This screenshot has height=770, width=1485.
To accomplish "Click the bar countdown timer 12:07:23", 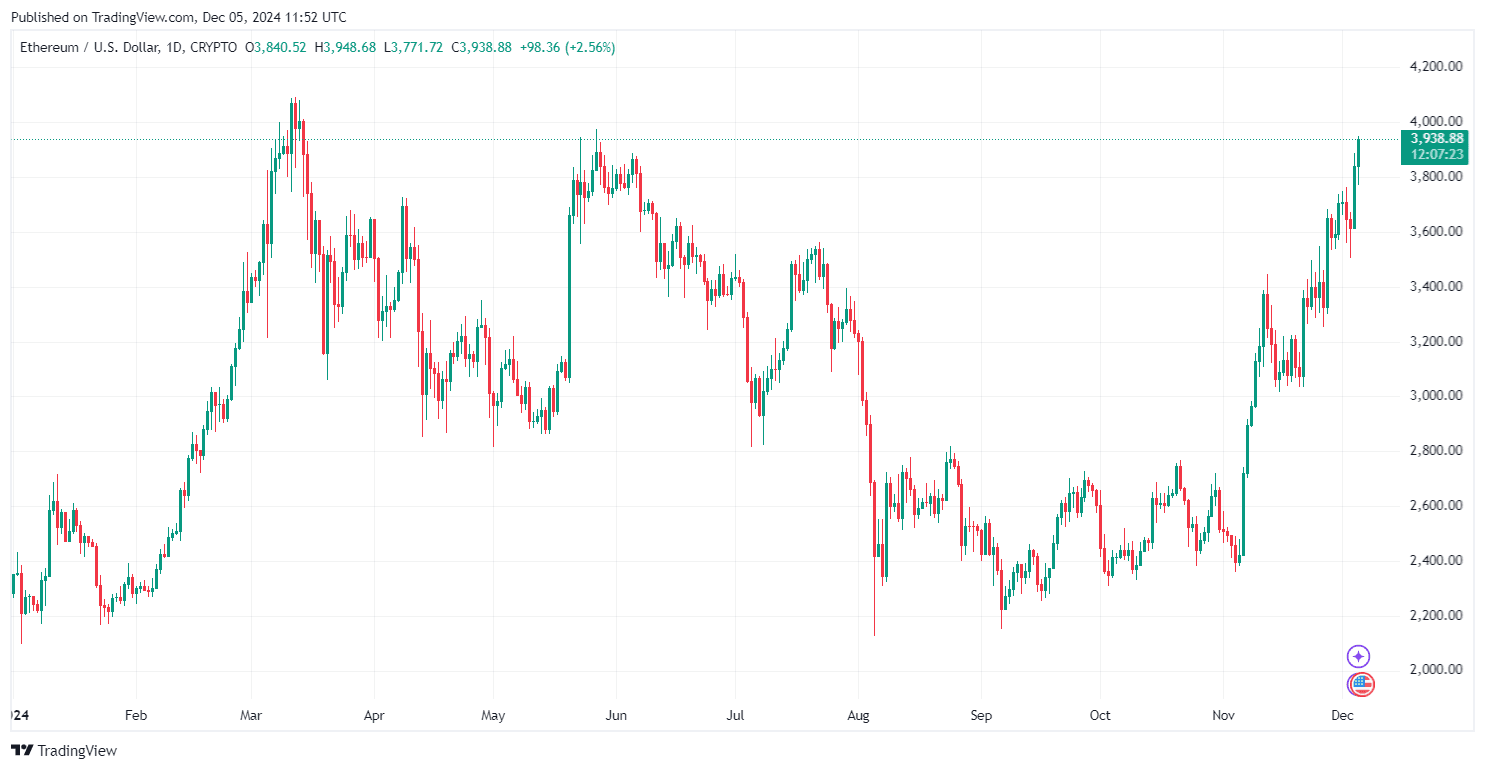I will pyautogui.click(x=1437, y=154).
